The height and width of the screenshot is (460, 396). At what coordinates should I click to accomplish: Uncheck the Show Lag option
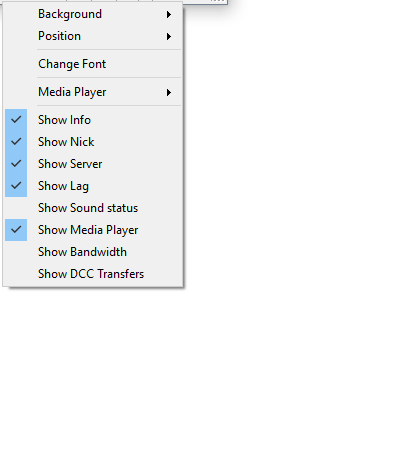tap(93, 186)
